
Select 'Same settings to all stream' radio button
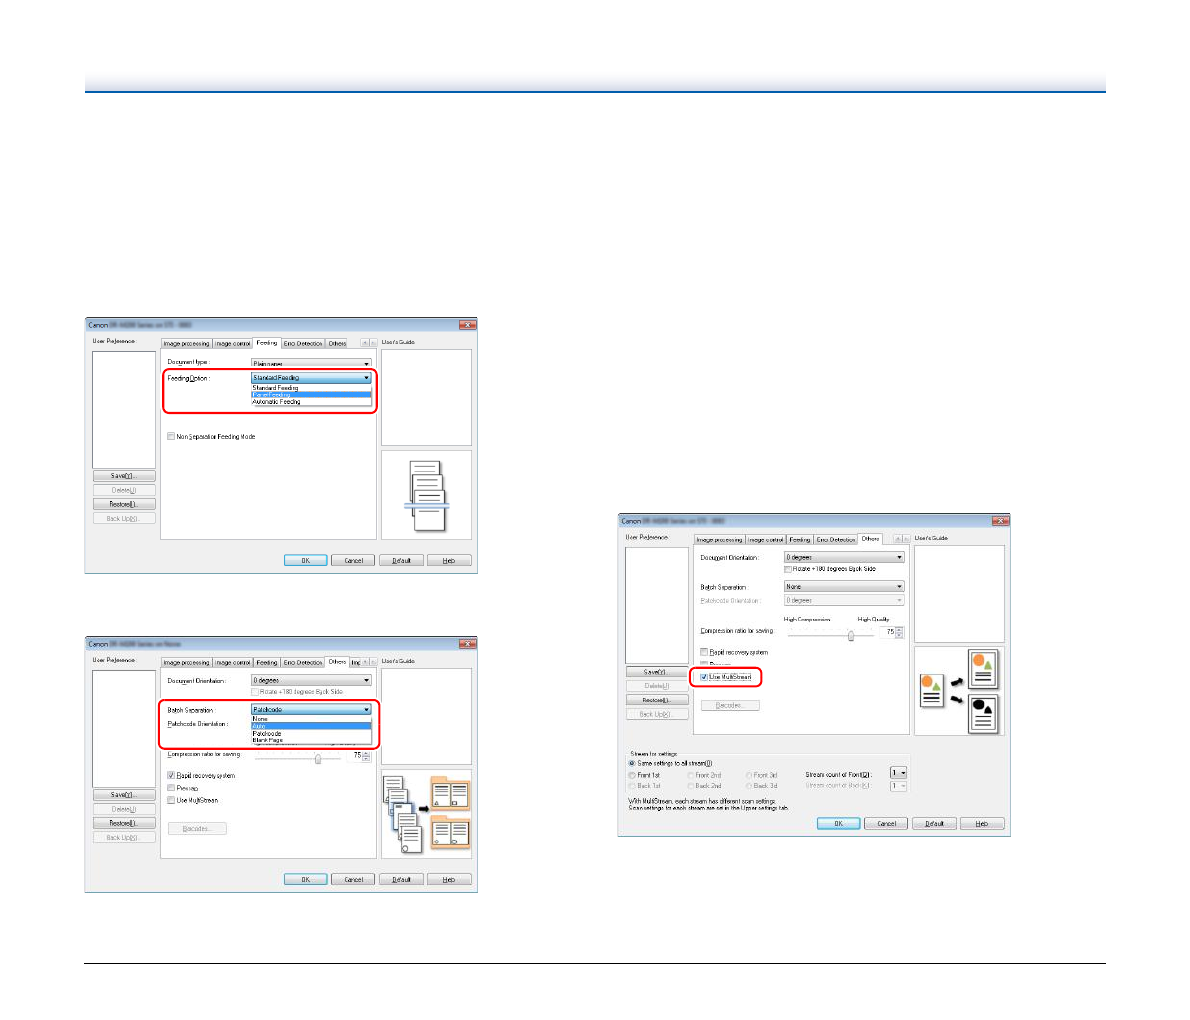pos(632,763)
